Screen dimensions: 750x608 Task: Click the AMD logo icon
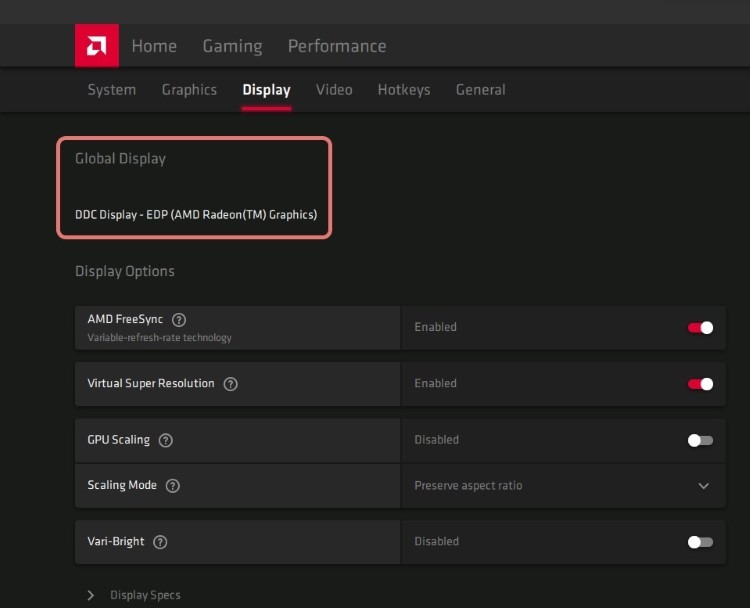[97, 45]
